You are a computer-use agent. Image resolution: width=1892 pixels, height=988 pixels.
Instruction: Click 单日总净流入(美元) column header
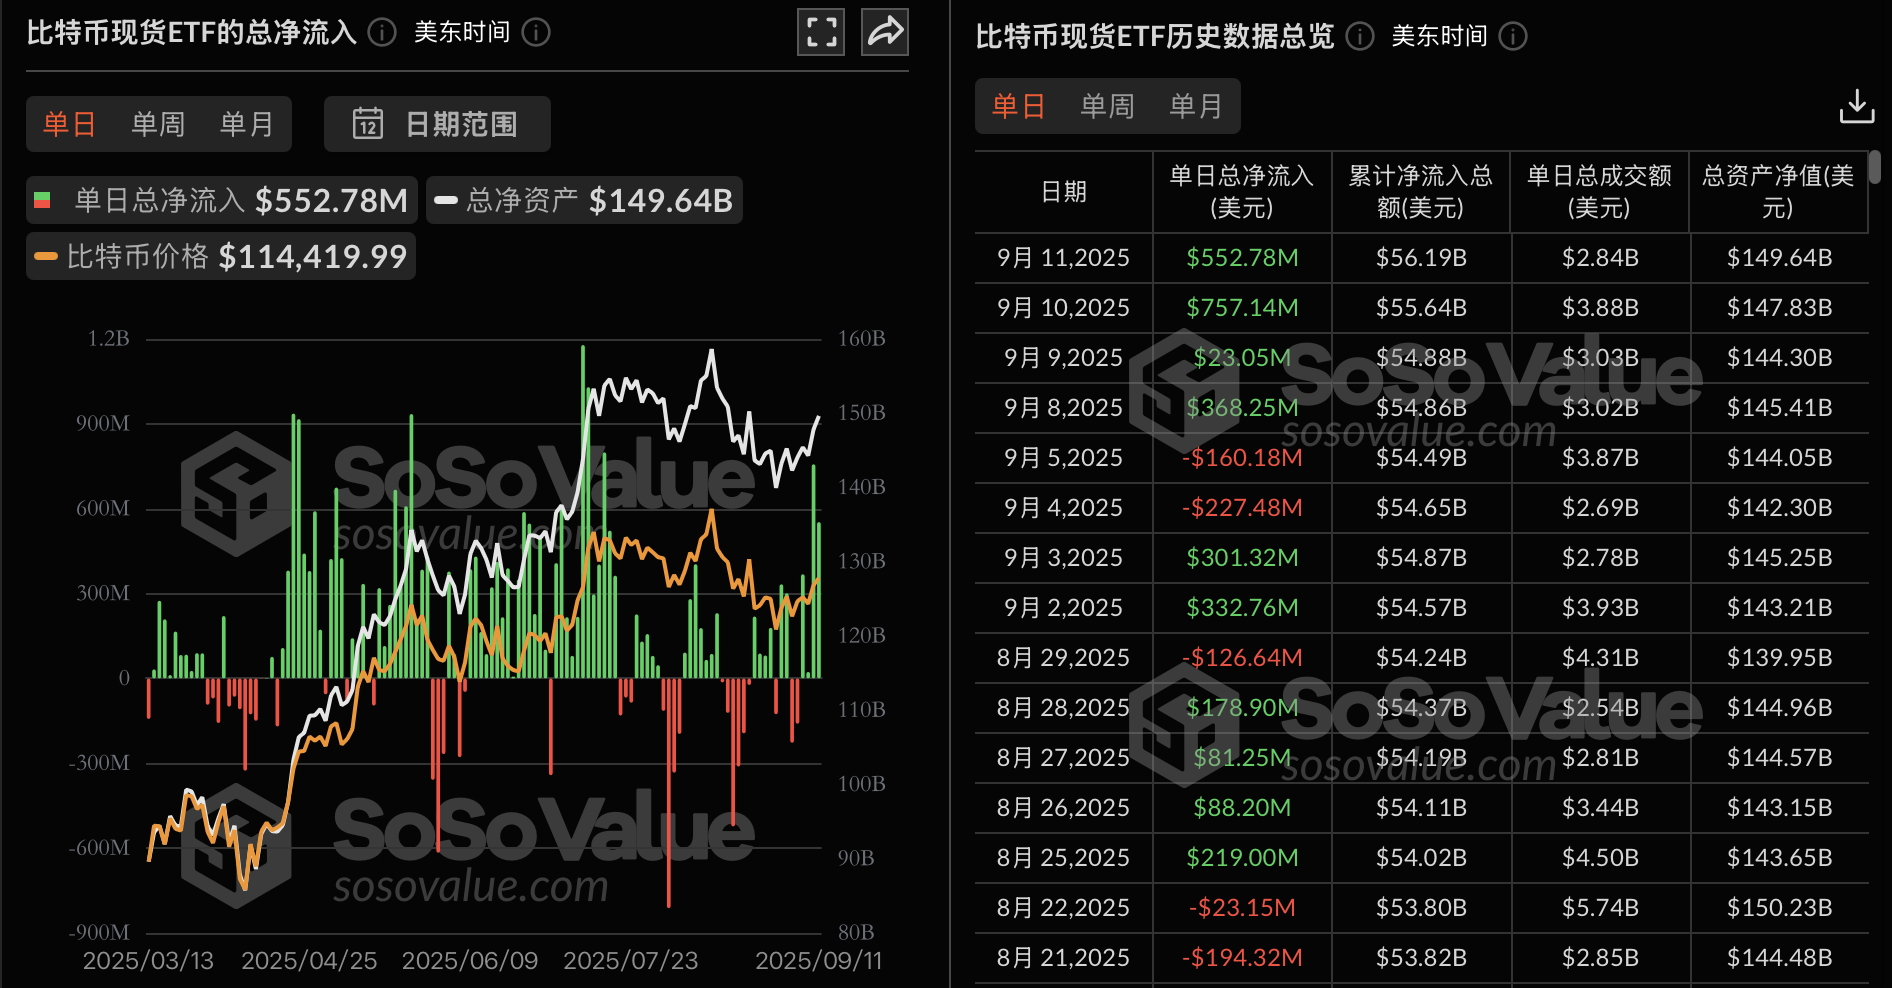pos(1242,192)
